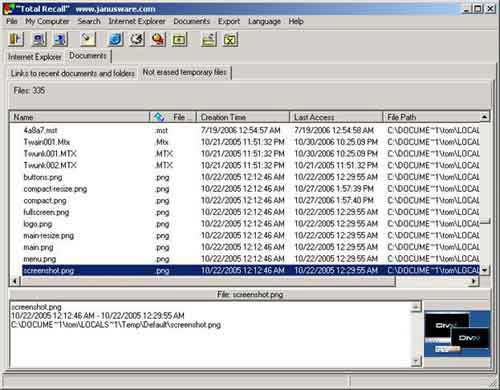Click details pane scroll down arrow

416,361
